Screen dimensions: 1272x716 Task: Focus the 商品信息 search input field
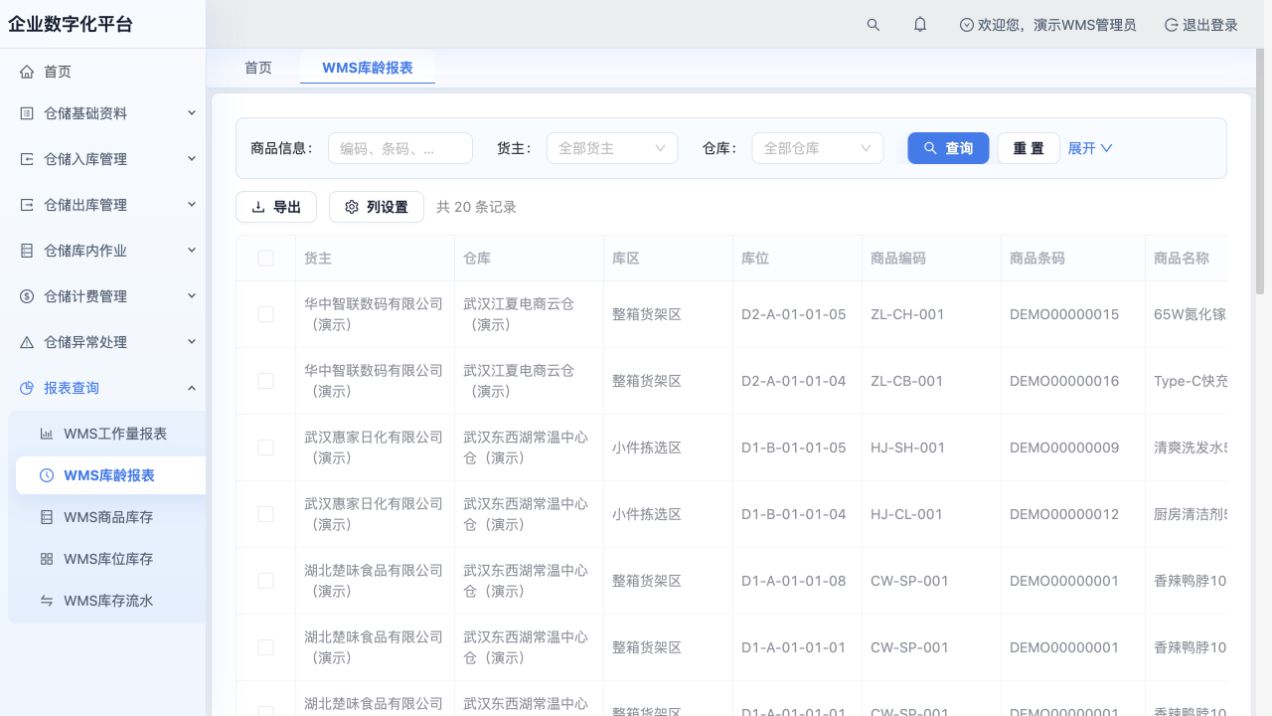400,148
